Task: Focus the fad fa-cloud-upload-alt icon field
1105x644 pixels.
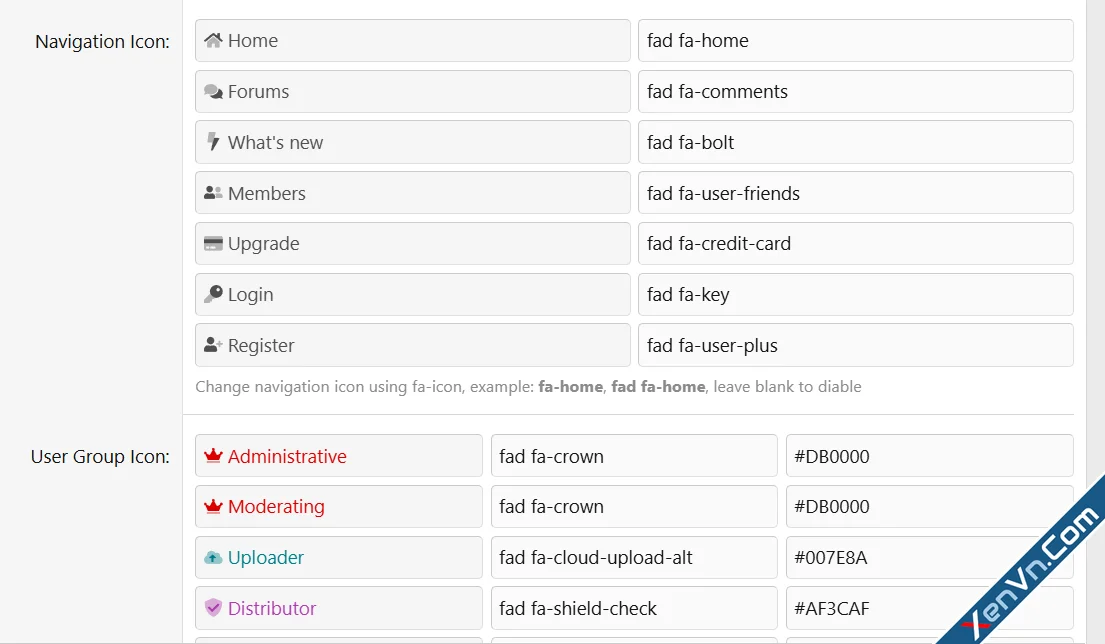Action: (634, 557)
